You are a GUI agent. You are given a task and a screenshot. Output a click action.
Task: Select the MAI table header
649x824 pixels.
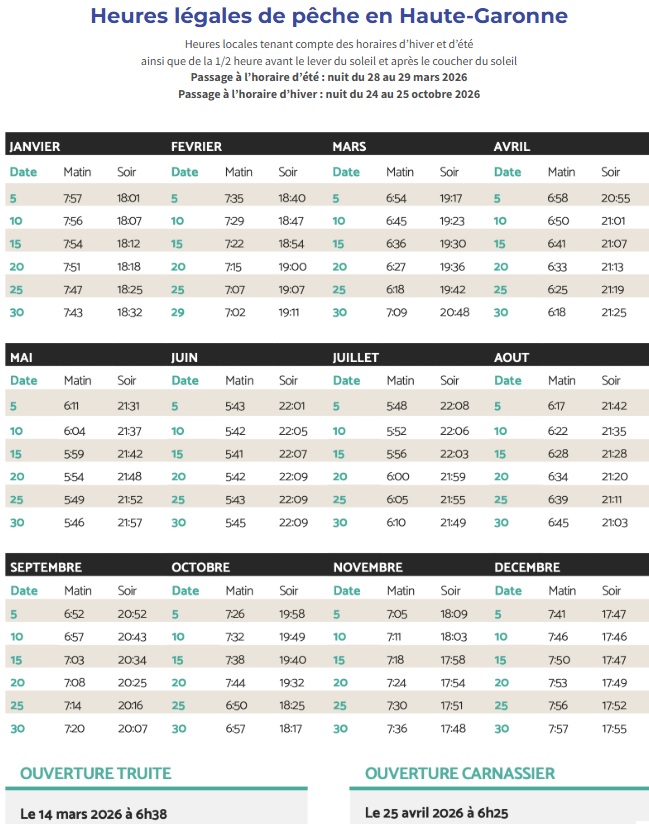[x=23, y=357]
